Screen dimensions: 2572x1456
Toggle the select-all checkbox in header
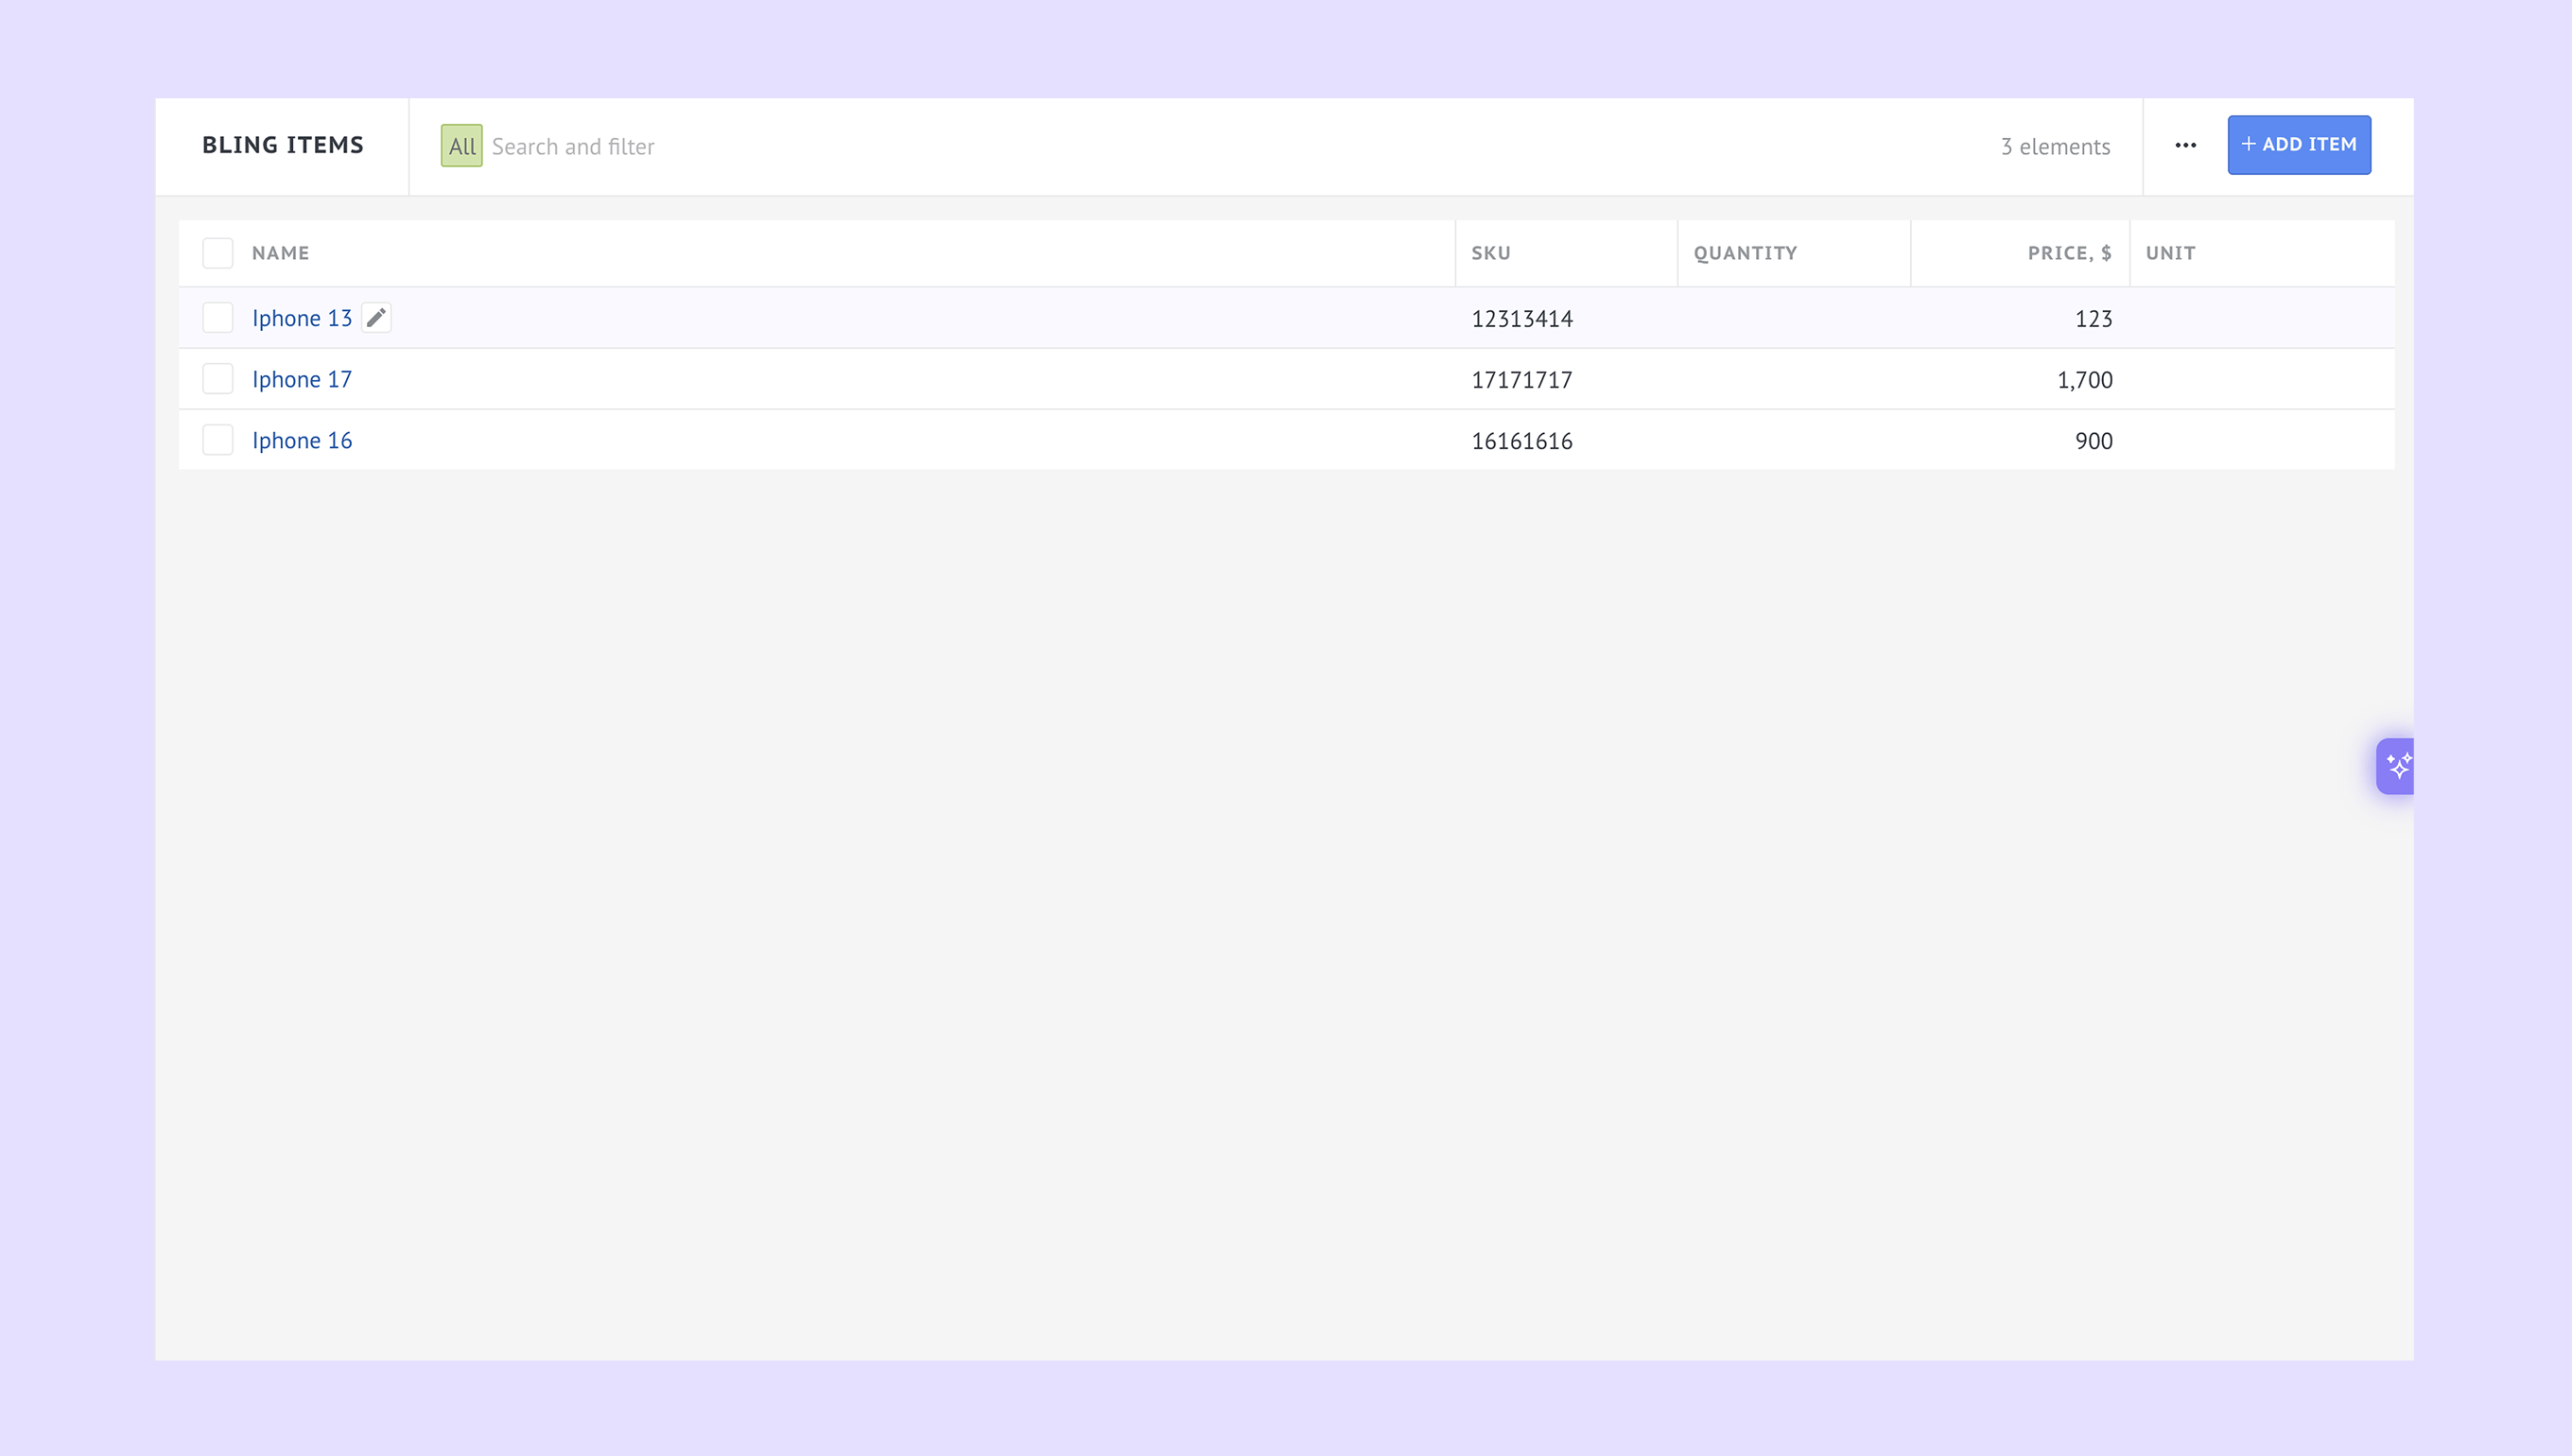217,253
